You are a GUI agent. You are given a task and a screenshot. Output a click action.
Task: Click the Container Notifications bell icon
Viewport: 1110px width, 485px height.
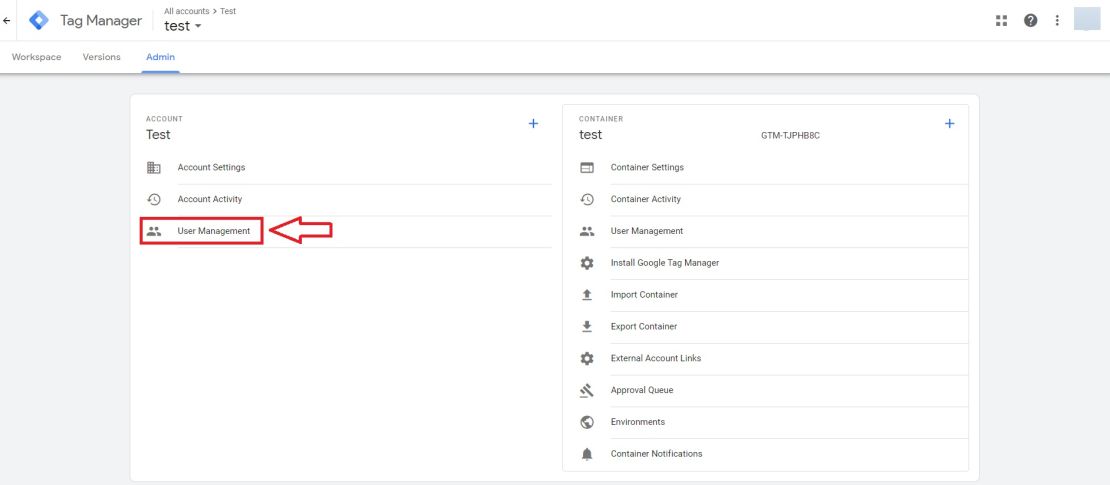click(x=587, y=454)
